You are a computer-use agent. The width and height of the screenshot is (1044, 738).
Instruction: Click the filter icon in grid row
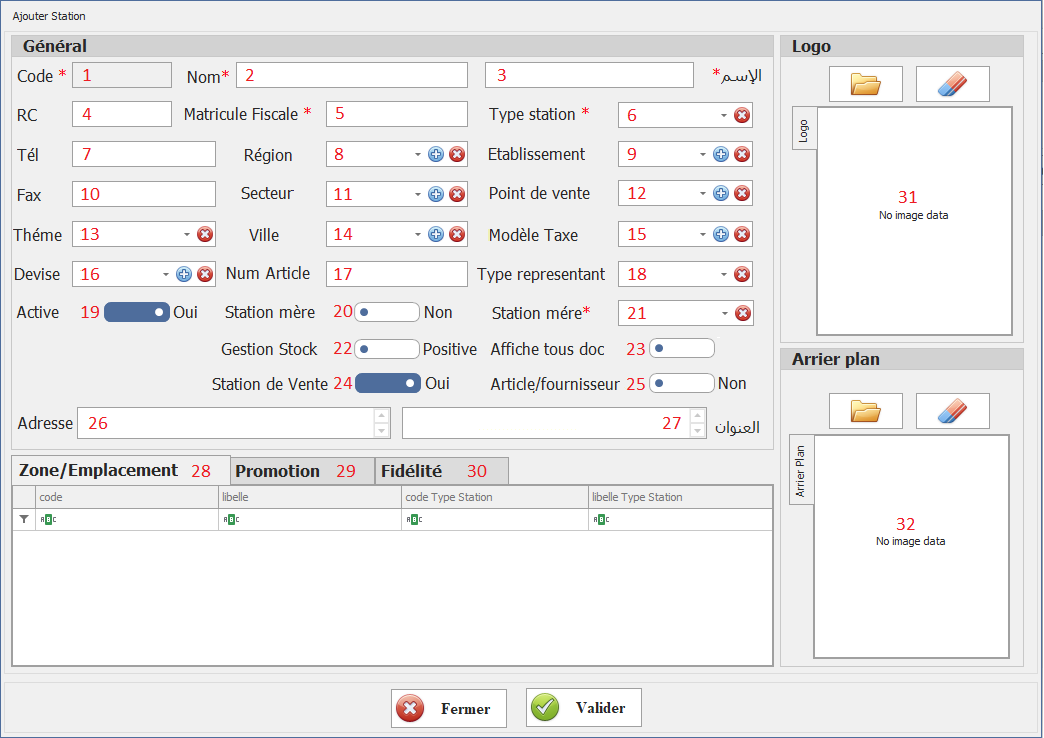(x=24, y=519)
